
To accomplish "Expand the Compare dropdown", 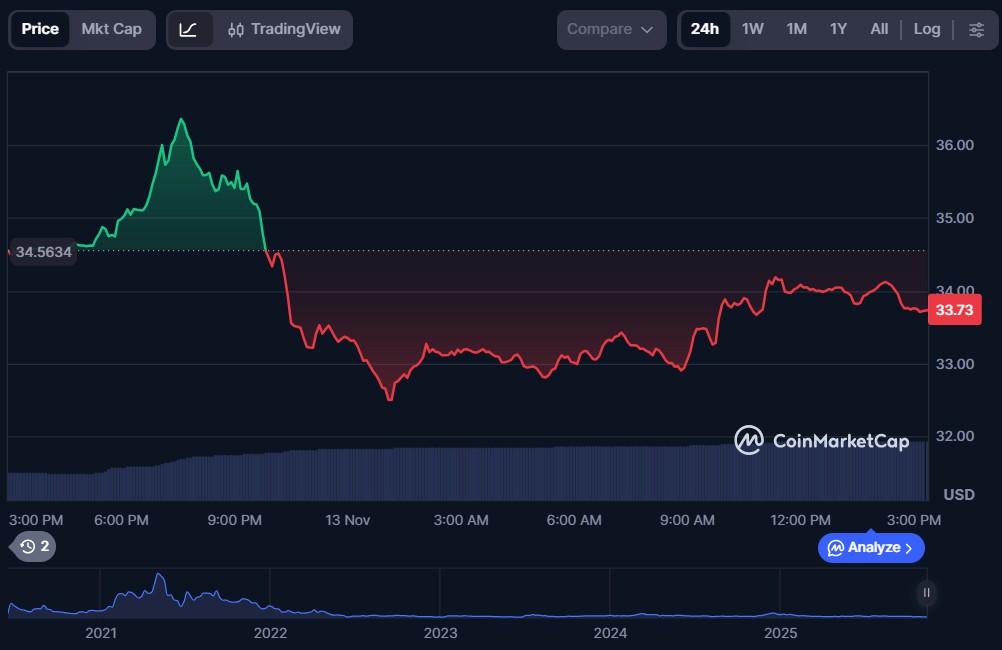I will click(x=611, y=30).
